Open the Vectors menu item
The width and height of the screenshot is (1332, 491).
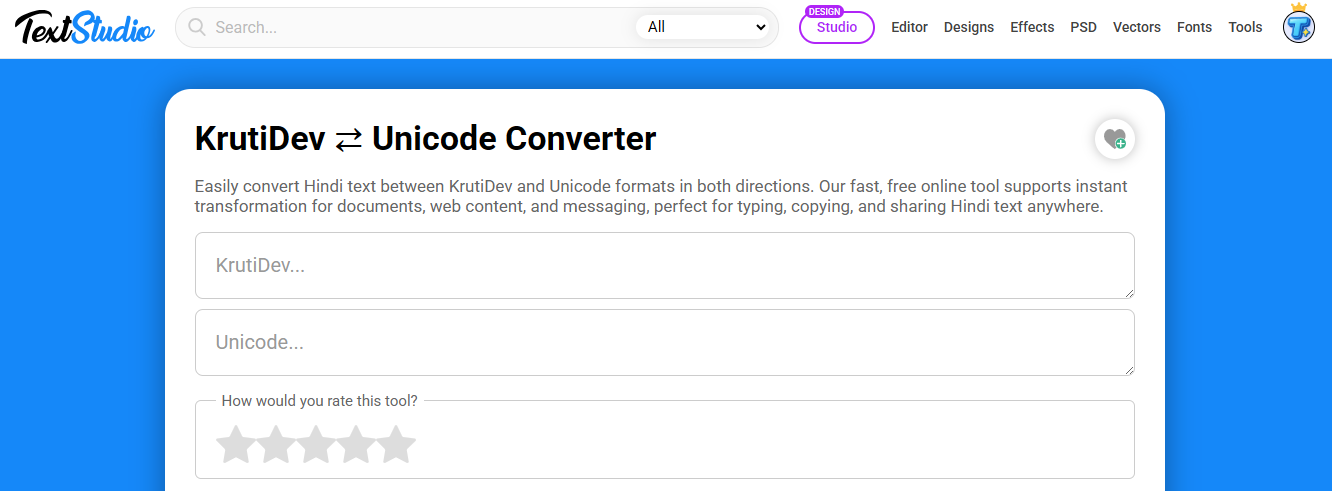tap(1137, 27)
